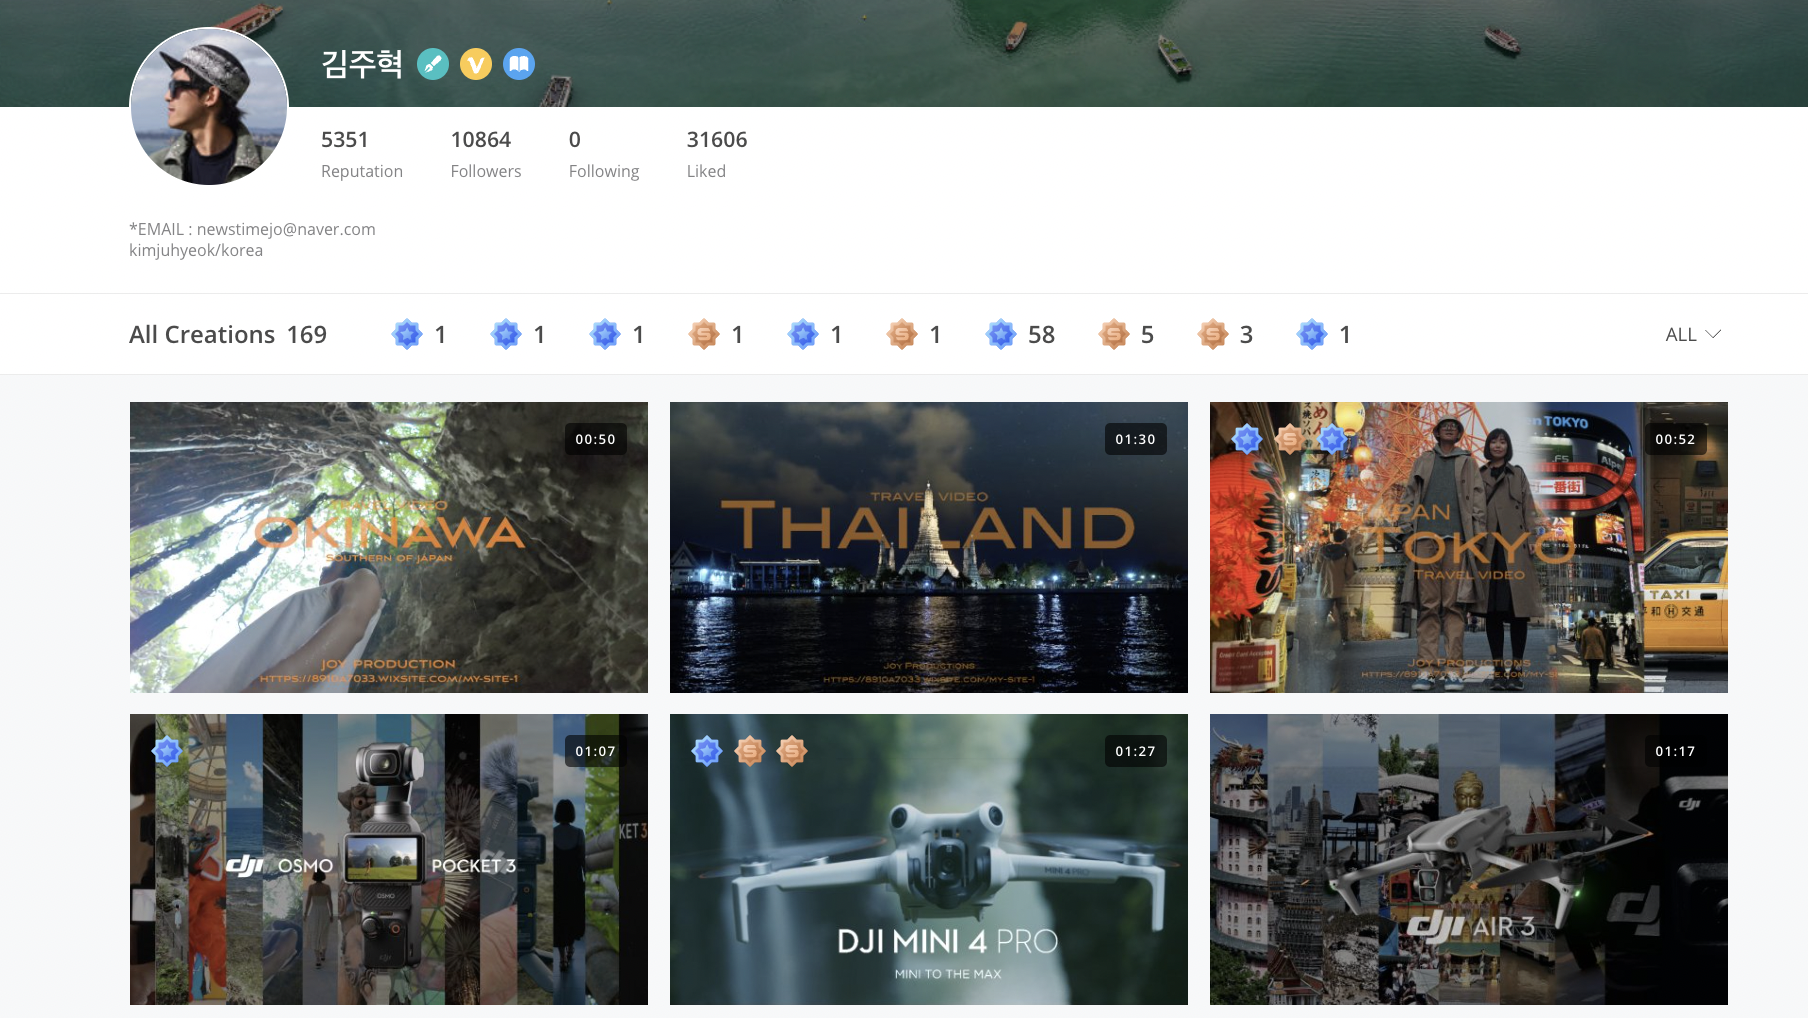
Task: Click the bronze S badge on Tokyo thumbnail
Action: pyautogui.click(x=1290, y=438)
